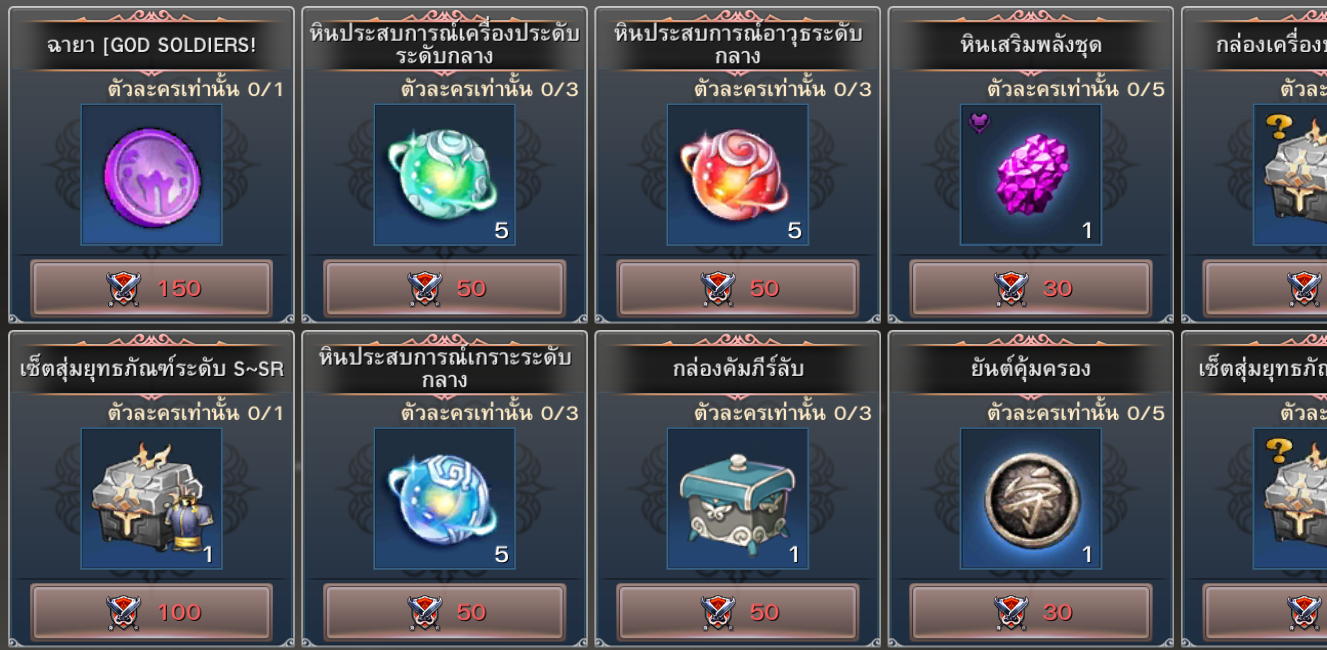This screenshot has width=1327, height=650.
Task: Buy armor experience stone for 50 medals
Action: [444, 612]
